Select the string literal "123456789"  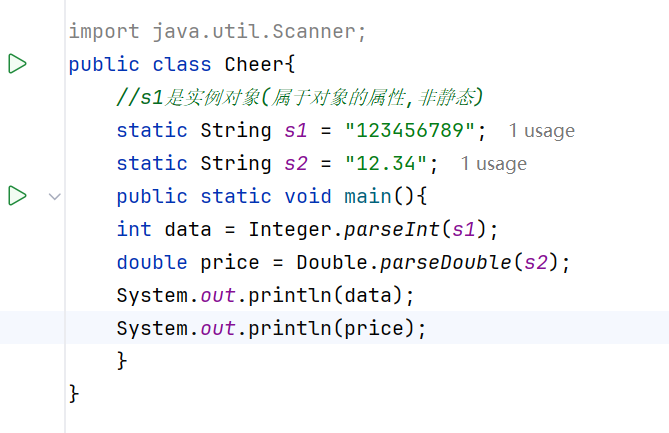410,130
